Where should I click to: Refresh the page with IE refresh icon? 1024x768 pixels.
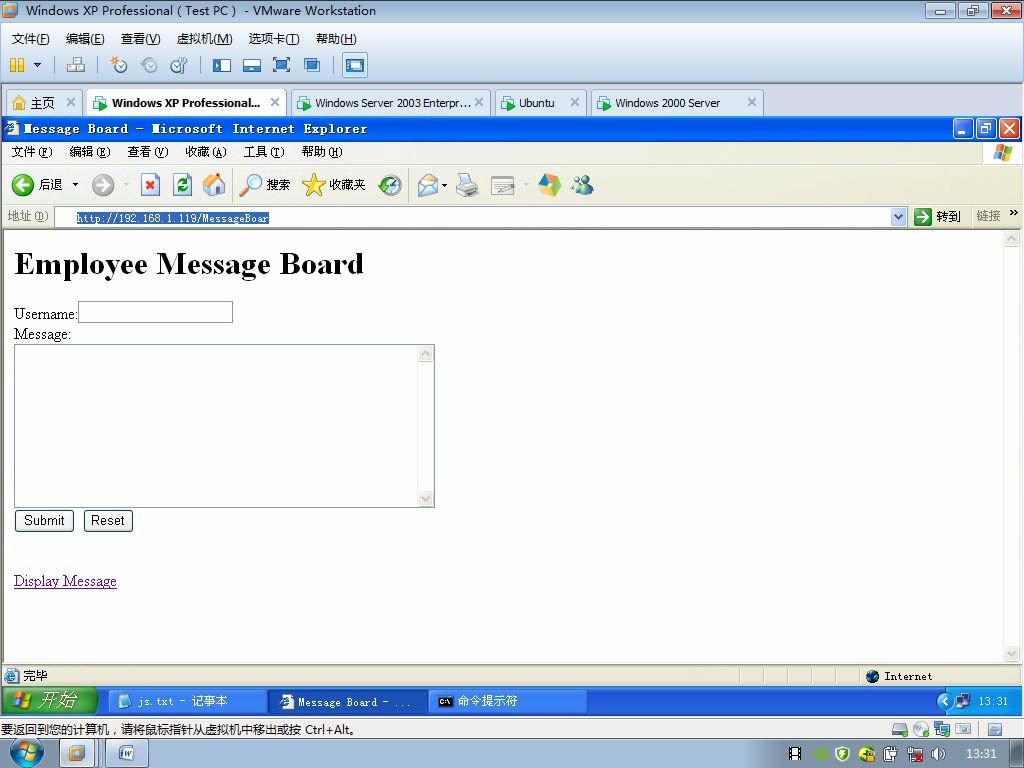click(182, 185)
